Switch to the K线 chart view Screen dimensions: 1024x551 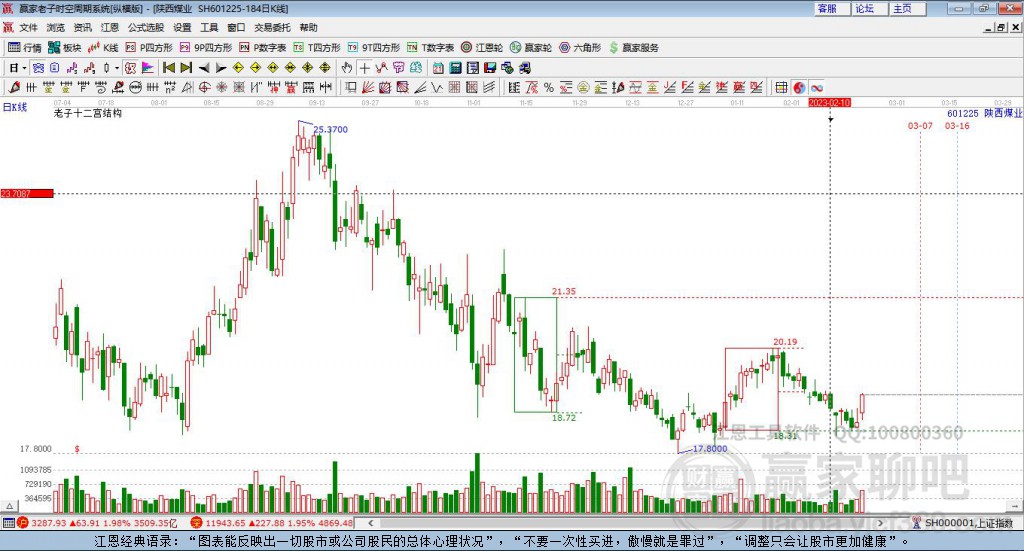103,48
